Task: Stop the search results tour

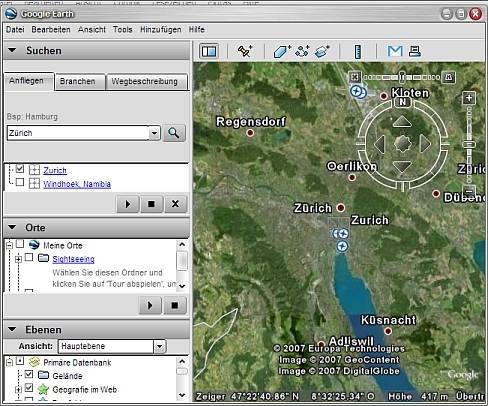Action: pyautogui.click(x=151, y=204)
